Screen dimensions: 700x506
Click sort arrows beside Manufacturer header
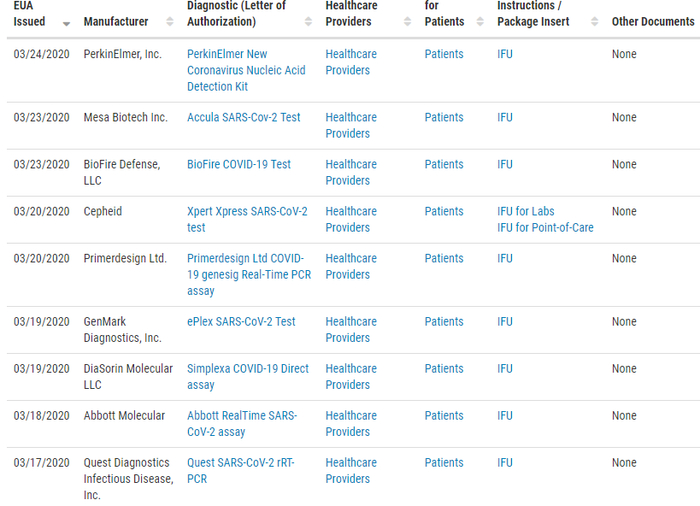click(x=167, y=22)
